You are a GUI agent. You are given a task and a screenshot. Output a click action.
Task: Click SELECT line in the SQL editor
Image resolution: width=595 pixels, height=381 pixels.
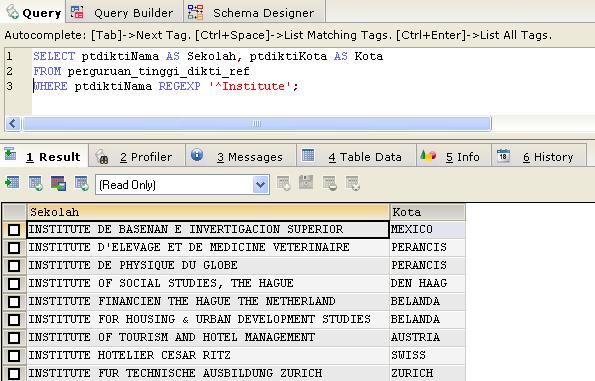click(208, 56)
